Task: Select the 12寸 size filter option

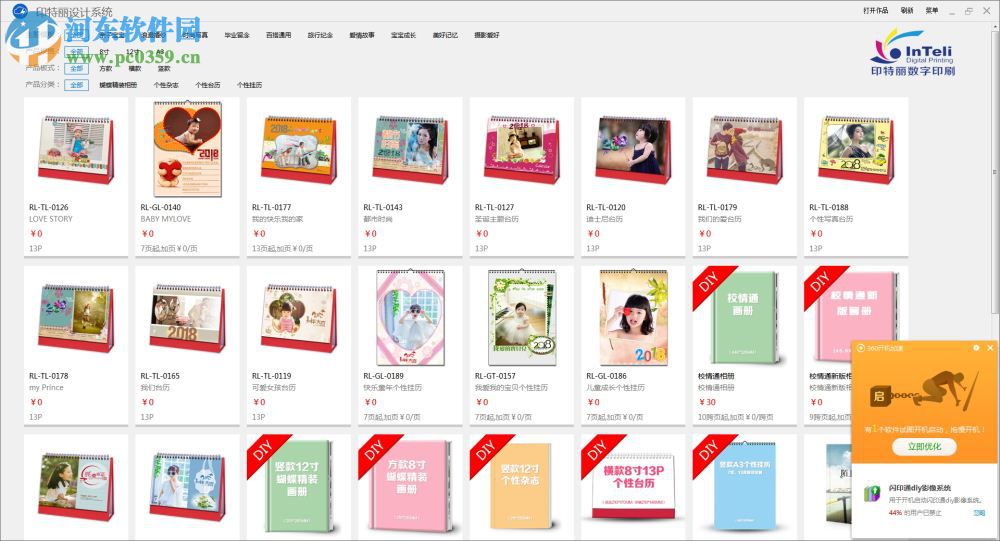Action: tap(132, 52)
